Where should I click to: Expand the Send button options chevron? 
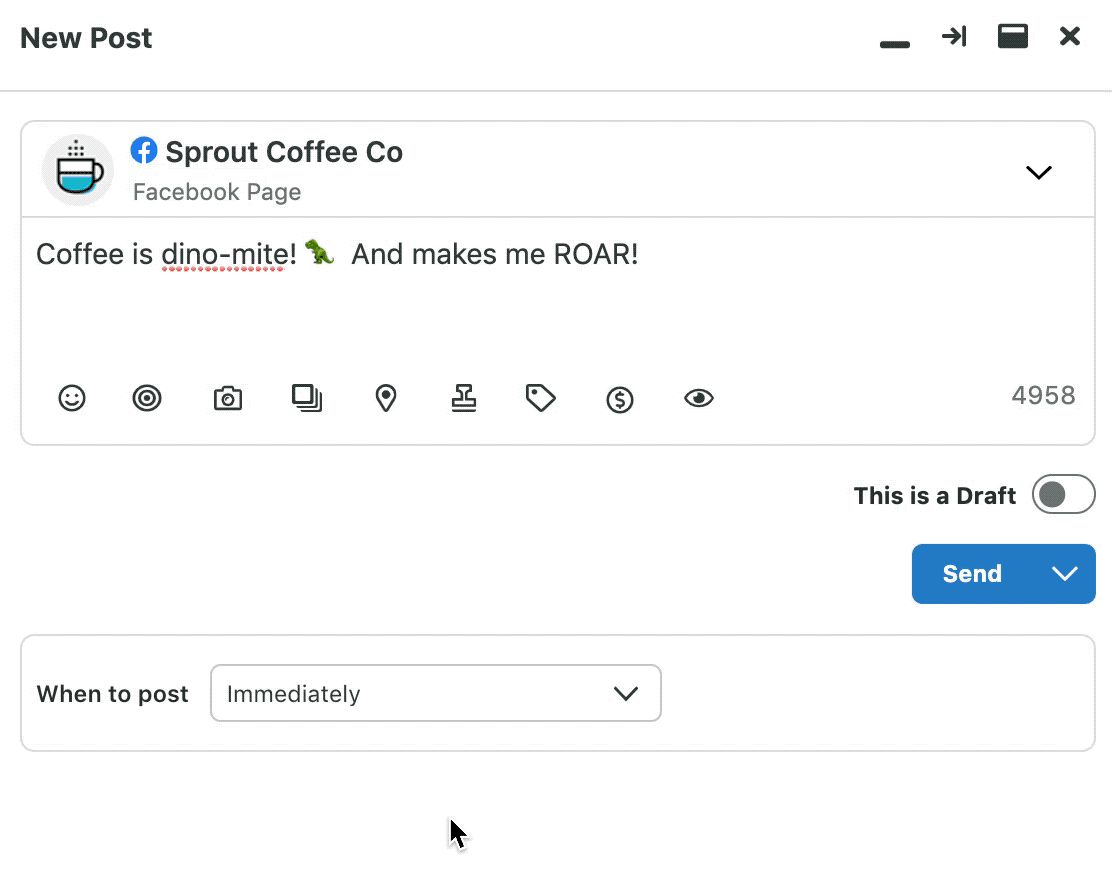(1064, 573)
